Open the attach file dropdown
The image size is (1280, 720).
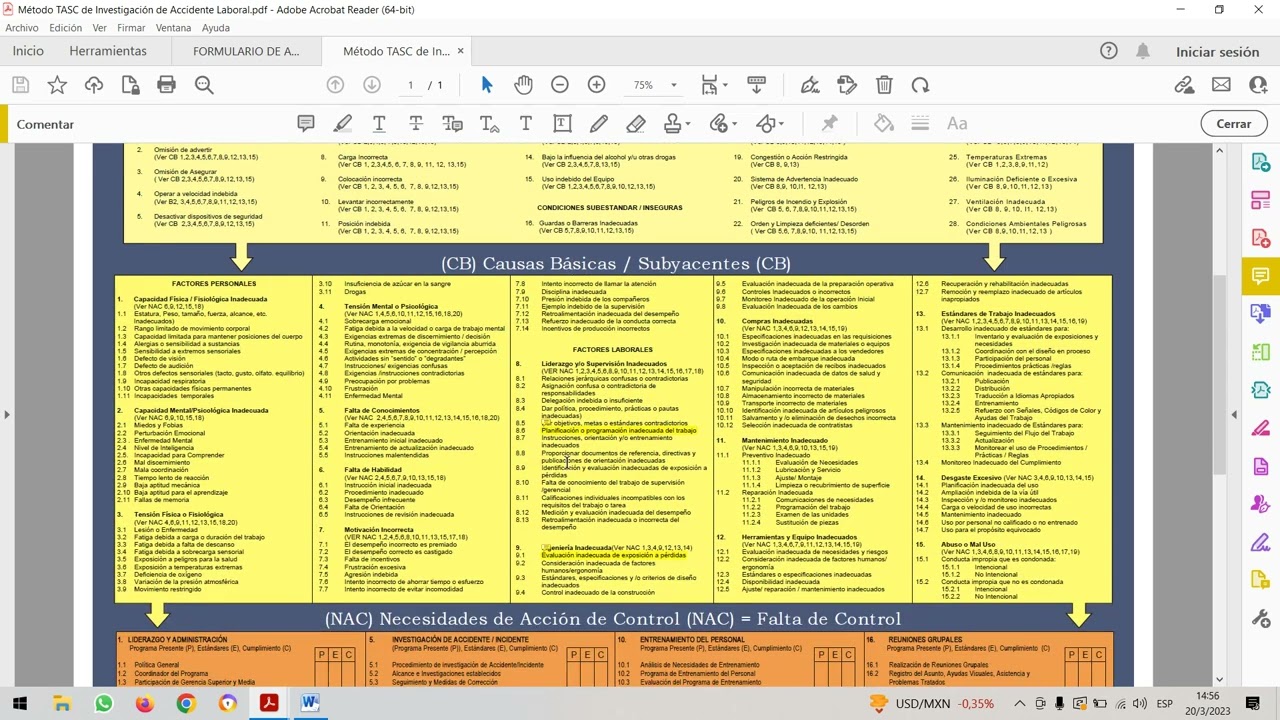tap(722, 124)
